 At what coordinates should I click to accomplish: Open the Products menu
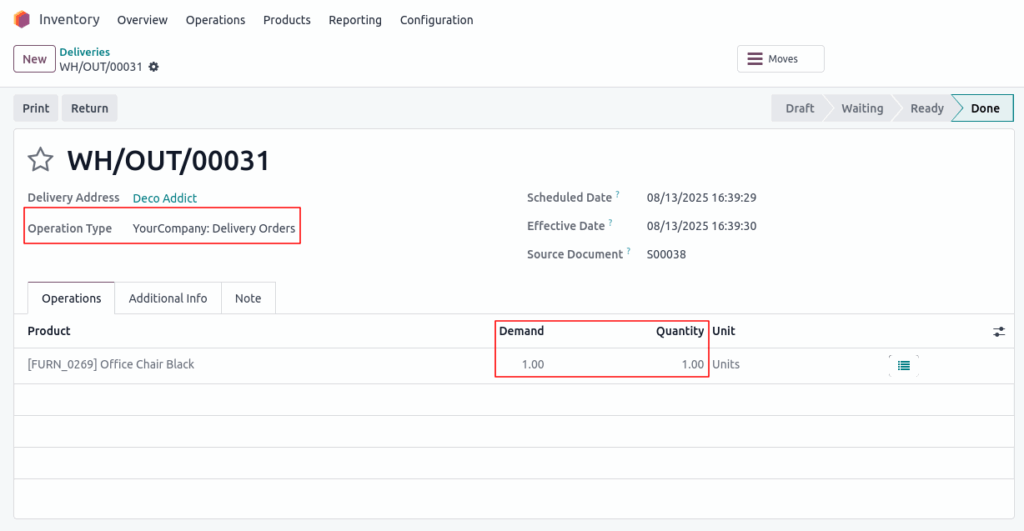coord(287,20)
